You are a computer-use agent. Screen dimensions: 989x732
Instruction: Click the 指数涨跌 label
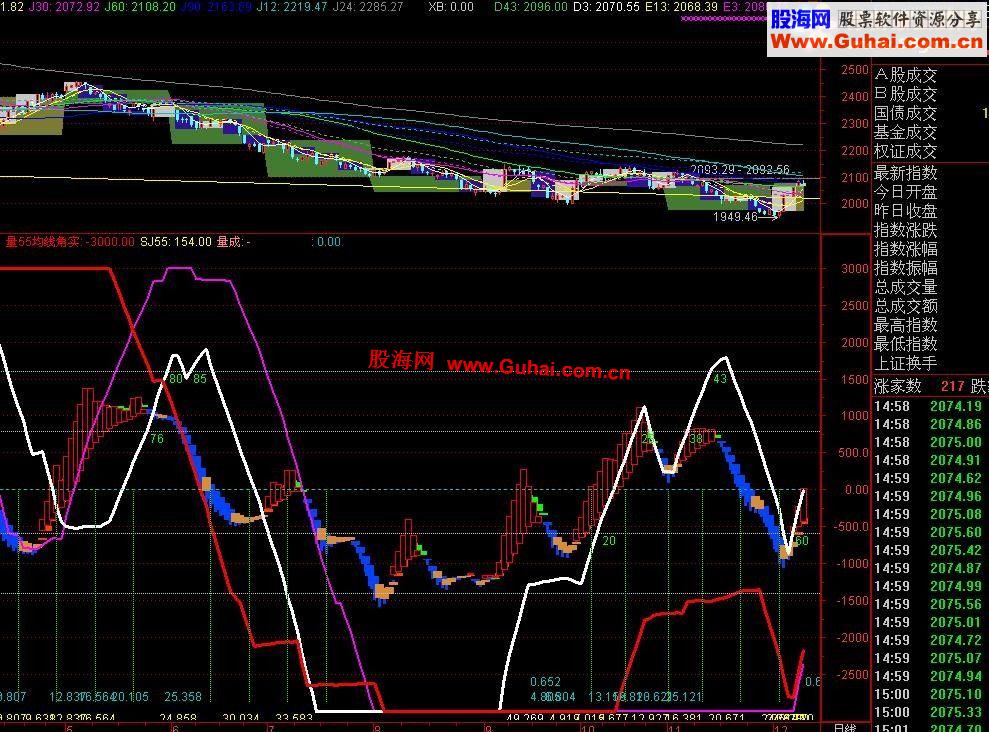tap(906, 229)
